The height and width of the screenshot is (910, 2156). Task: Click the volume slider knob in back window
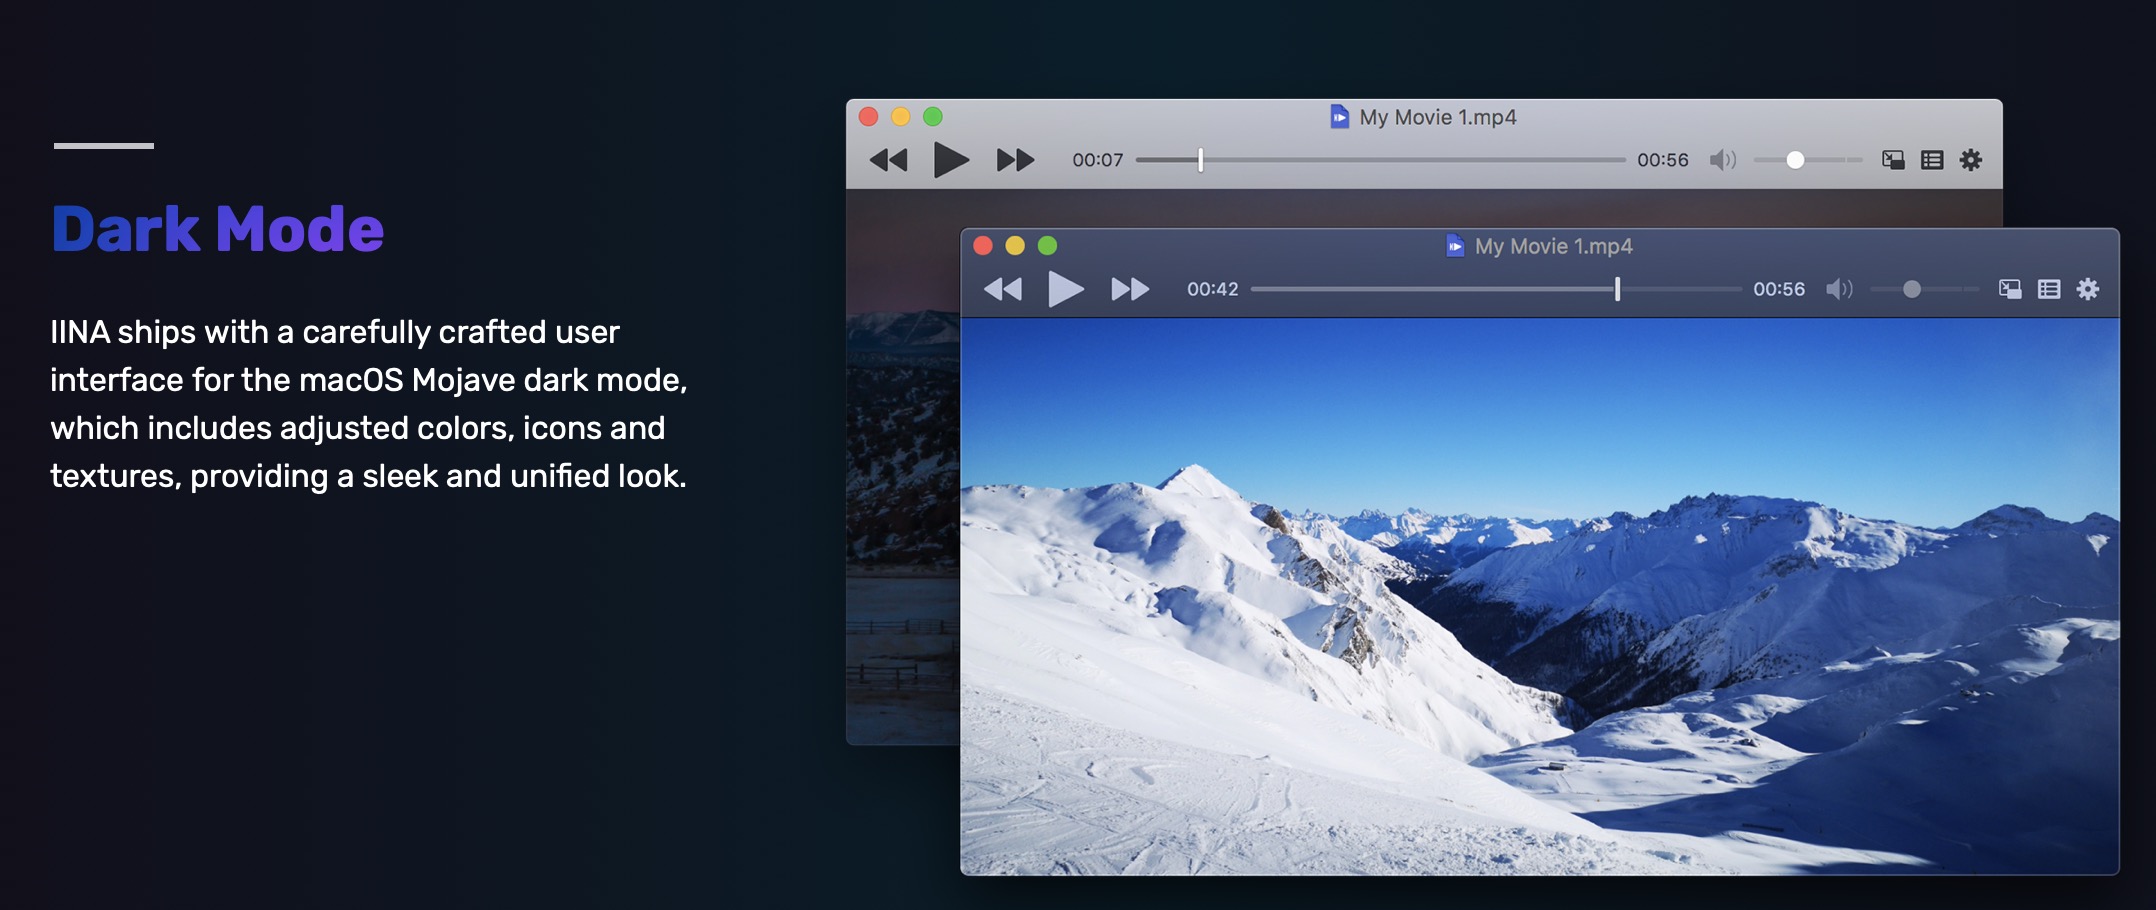coord(1795,160)
